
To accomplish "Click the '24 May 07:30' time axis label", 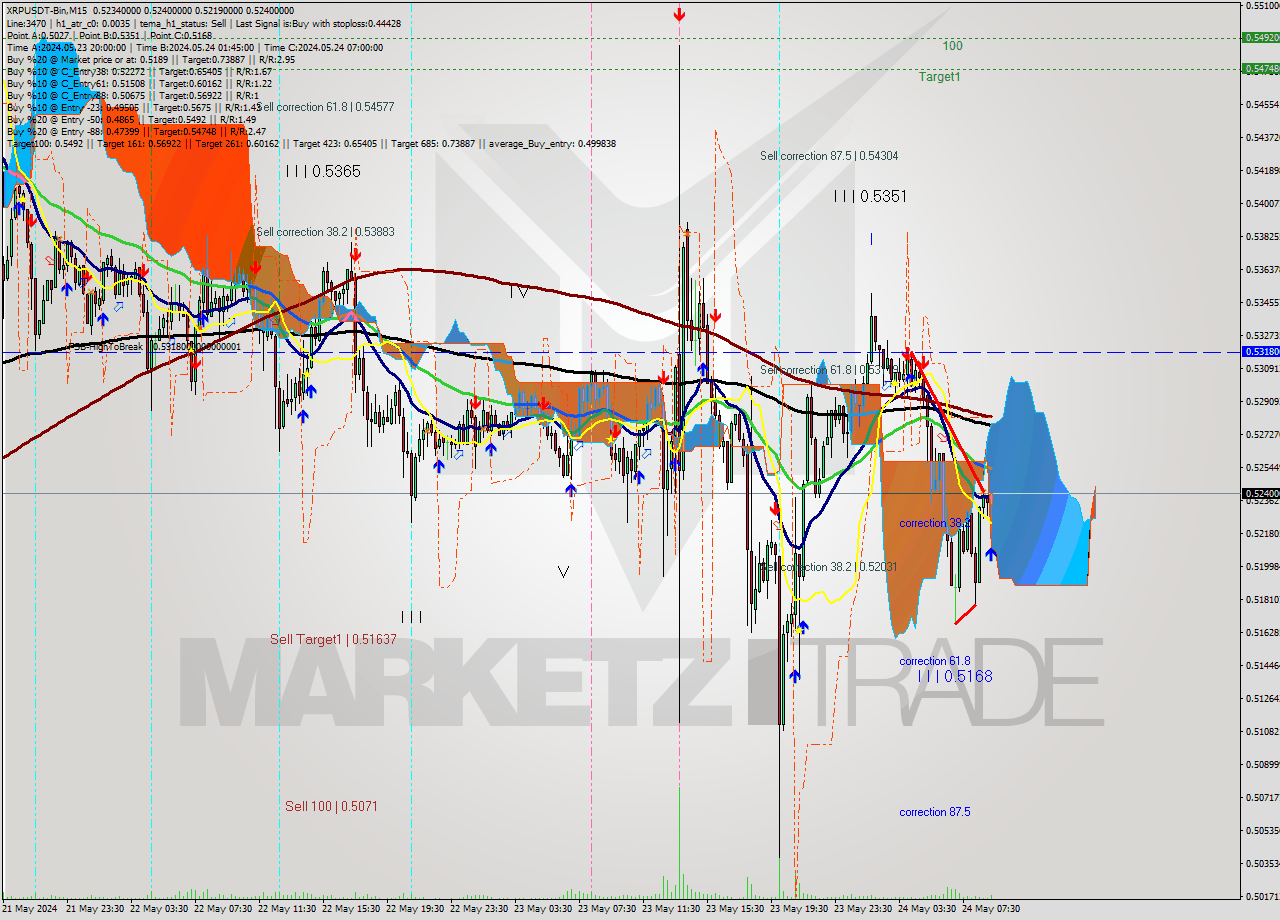I will (992, 909).
